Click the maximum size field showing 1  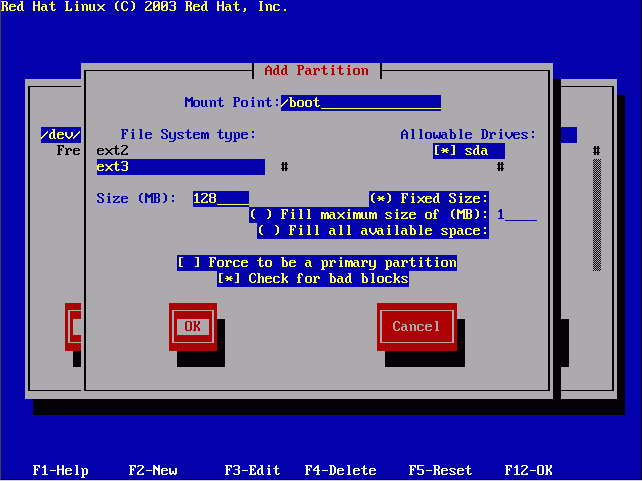[517, 215]
